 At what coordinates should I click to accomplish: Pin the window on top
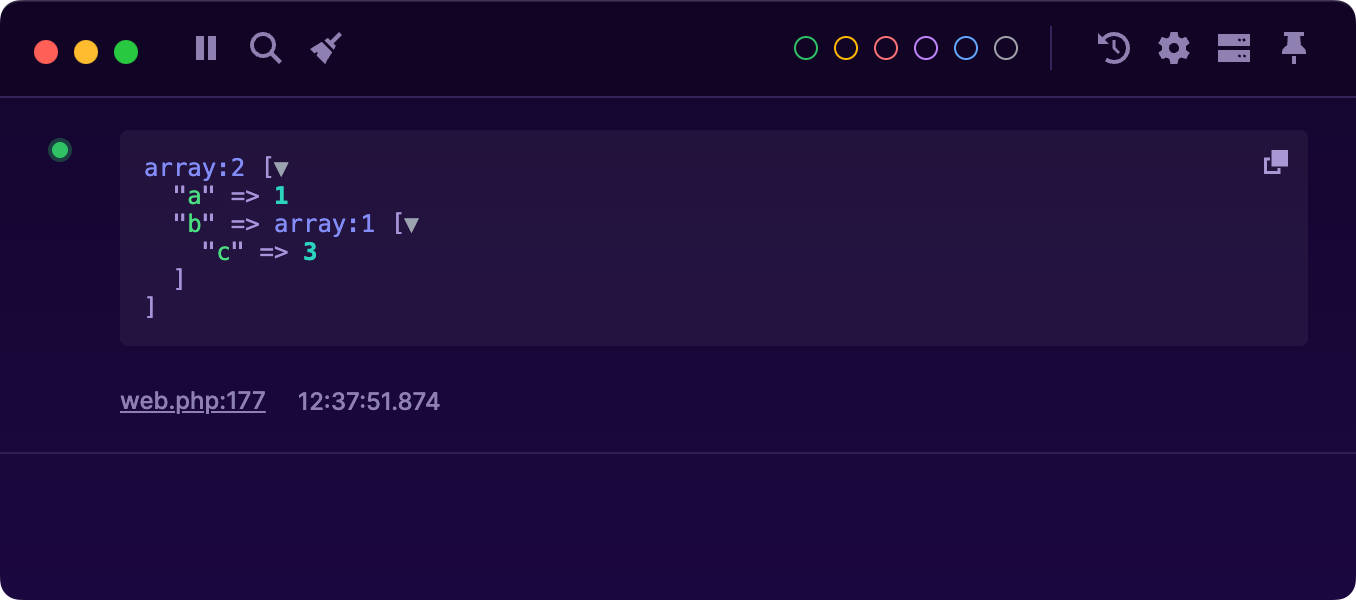pyautogui.click(x=1294, y=46)
